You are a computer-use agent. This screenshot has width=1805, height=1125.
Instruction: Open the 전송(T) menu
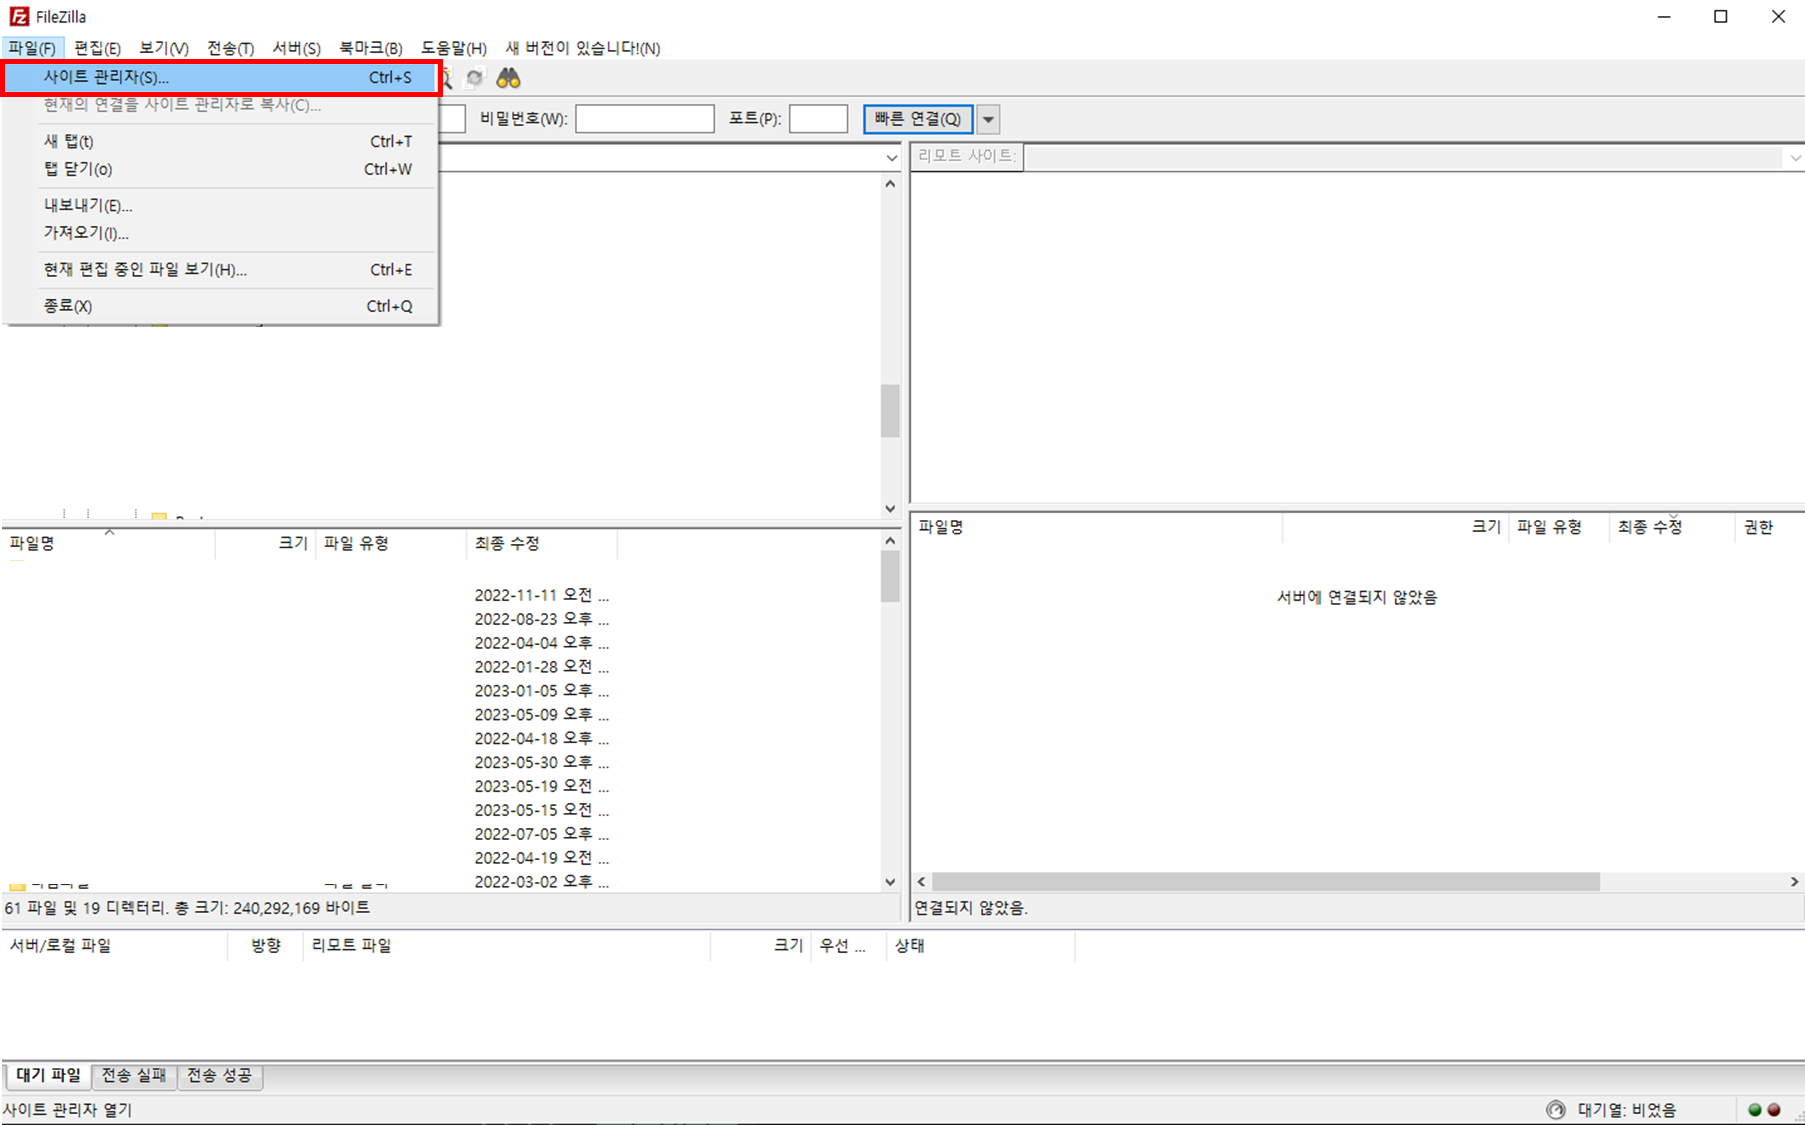click(x=230, y=48)
